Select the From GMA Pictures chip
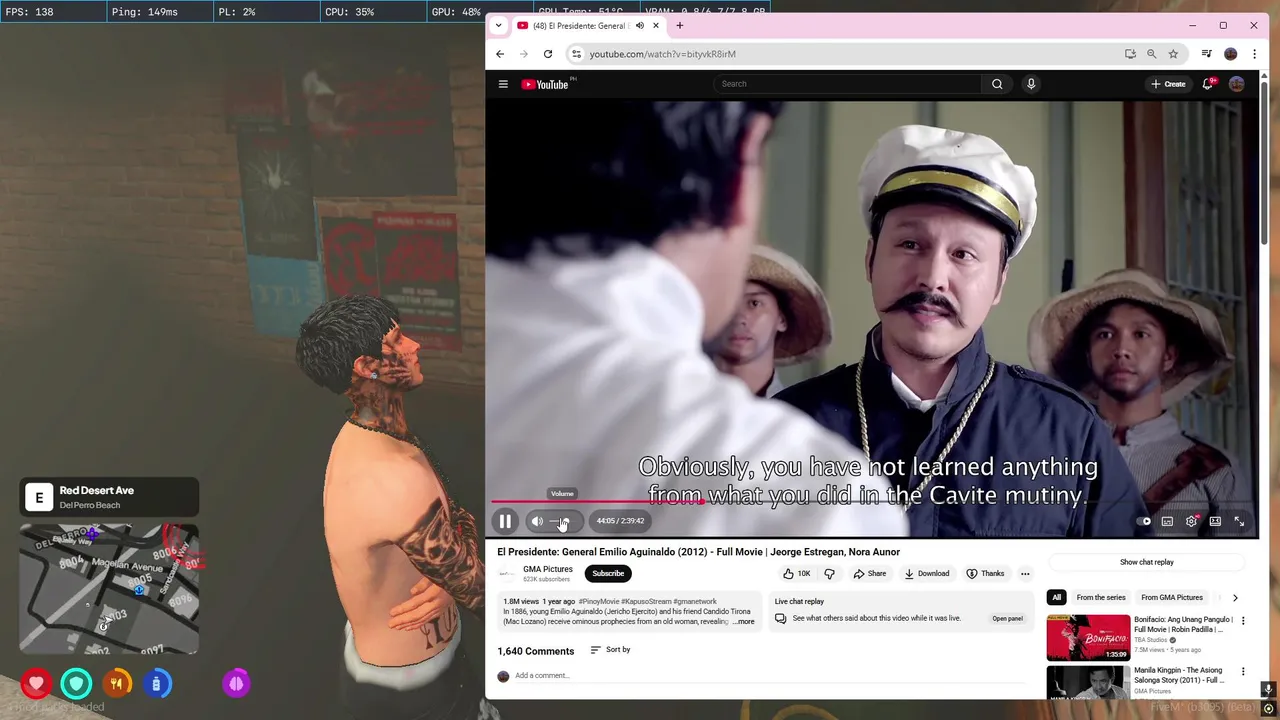 coord(1172,598)
